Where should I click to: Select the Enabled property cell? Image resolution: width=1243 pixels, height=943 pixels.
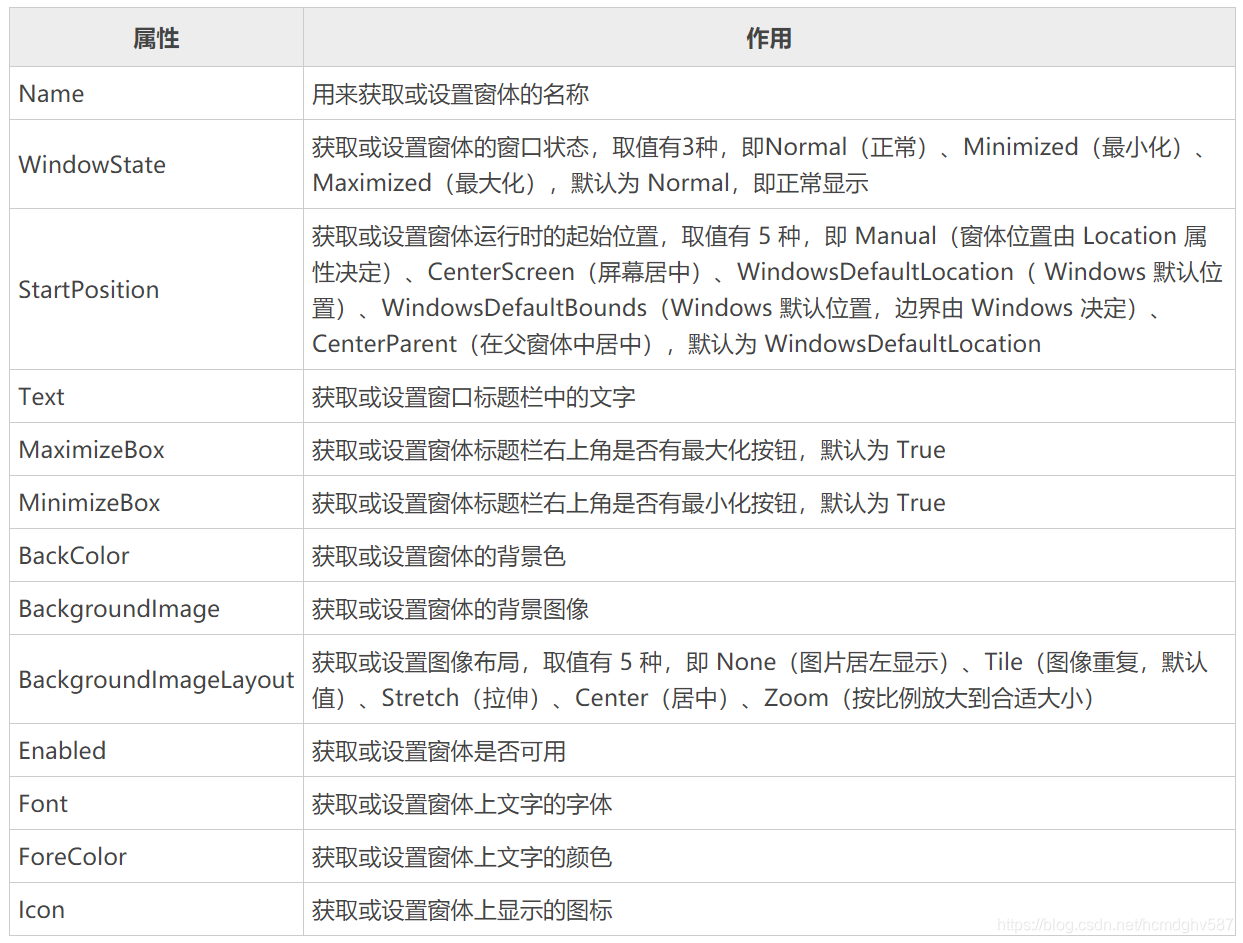(156, 751)
